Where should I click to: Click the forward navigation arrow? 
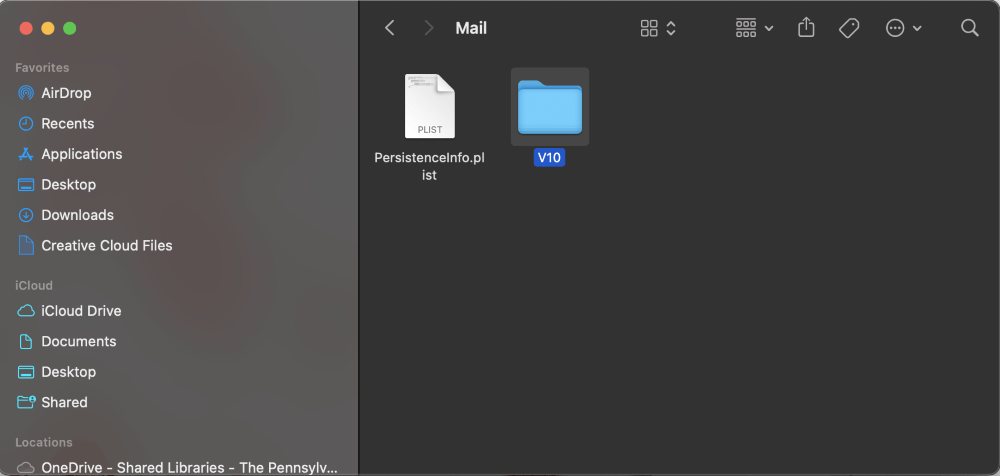429,28
